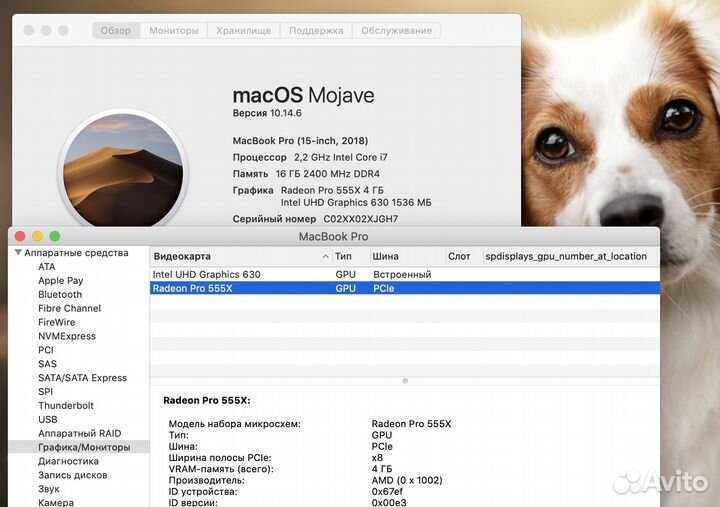720x507 pixels.
Task: Sort by spdisplays_gpu_number_at_location column header
Action: [566, 256]
